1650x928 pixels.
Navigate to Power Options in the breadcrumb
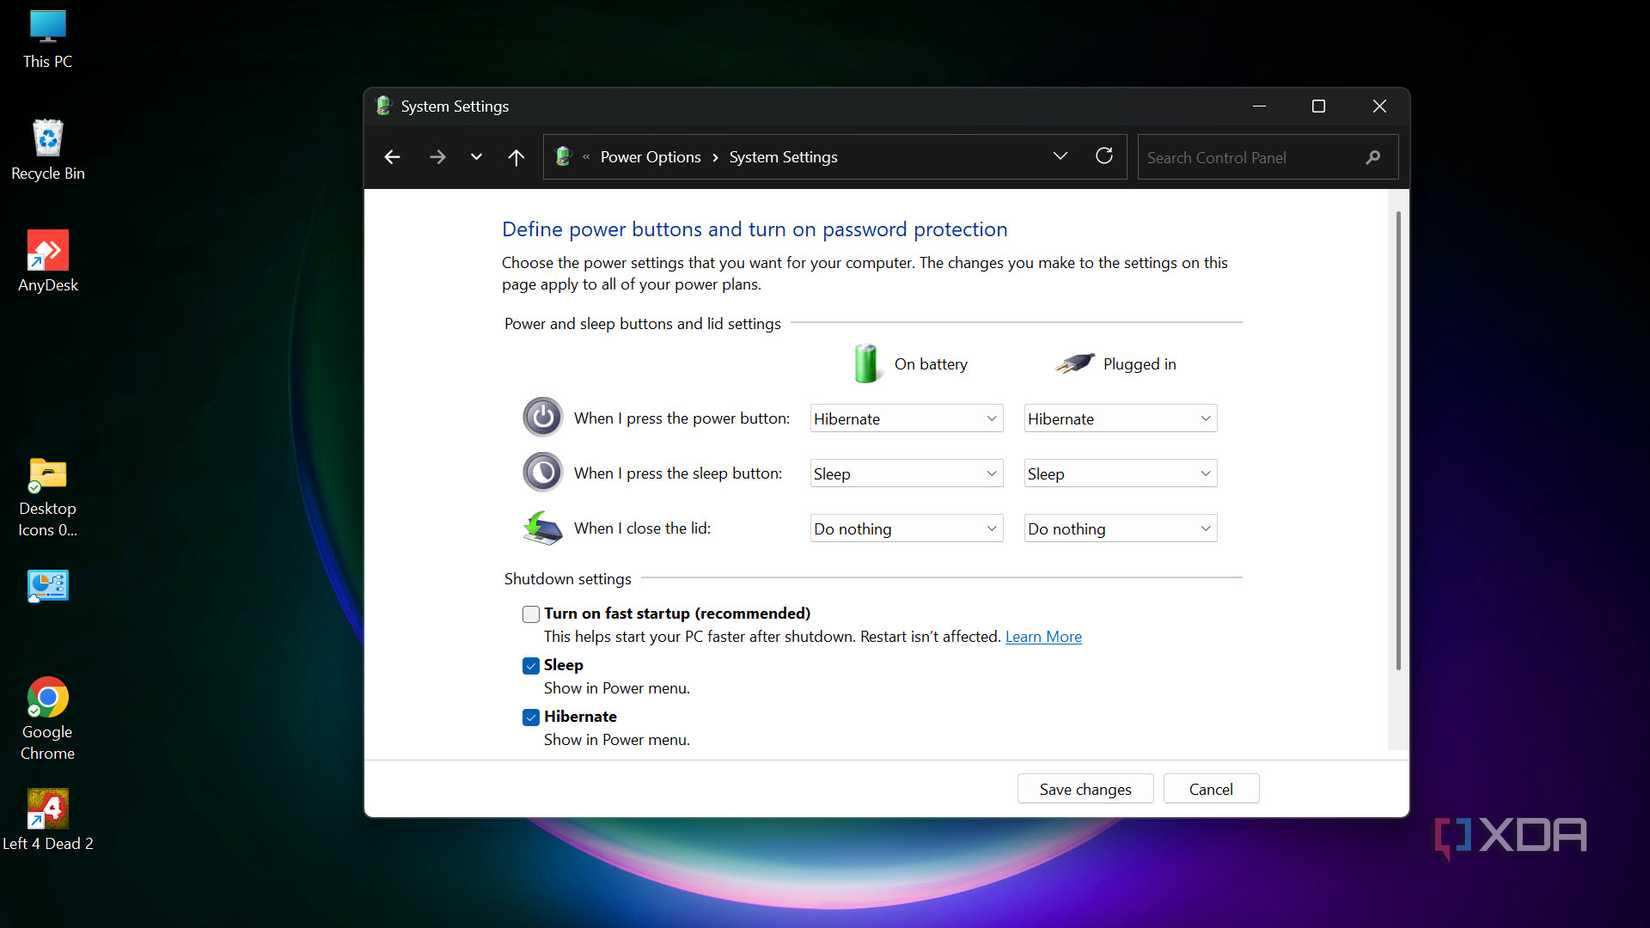(650, 156)
